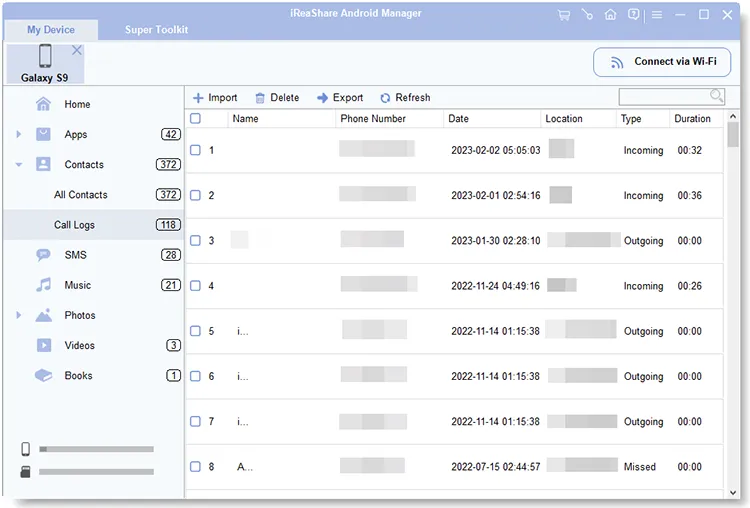
Task: Disconnect Galaxy S9 with its X icon
Action: click(77, 50)
